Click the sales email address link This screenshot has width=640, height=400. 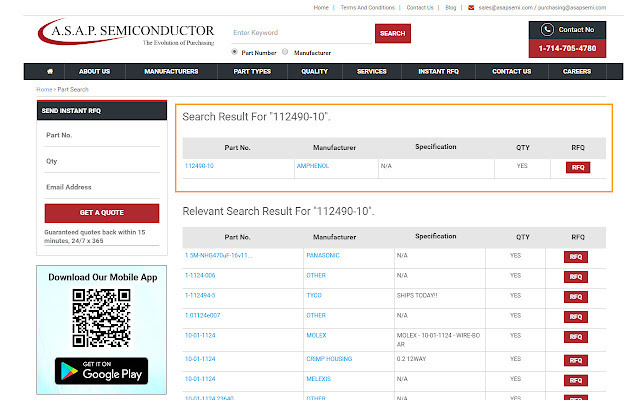[x=505, y=7]
